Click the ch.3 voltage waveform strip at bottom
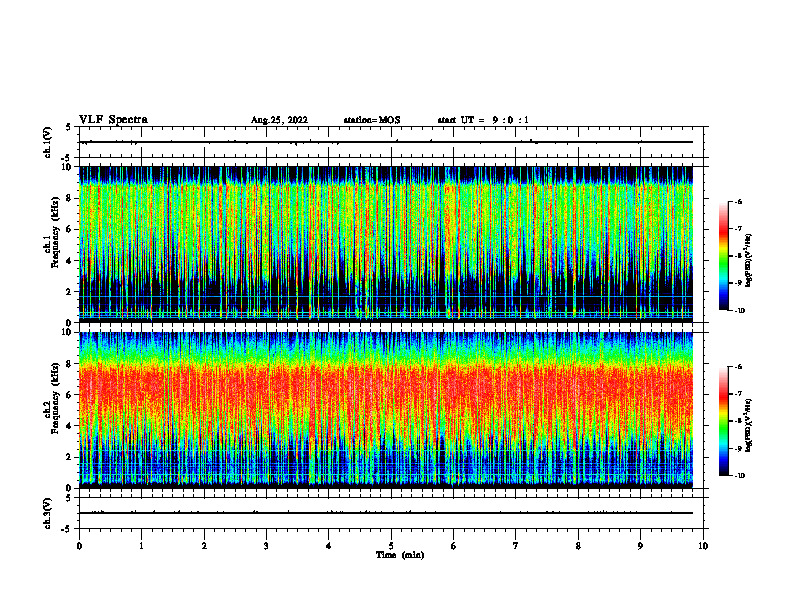This screenshot has width=792, height=612. 391,513
